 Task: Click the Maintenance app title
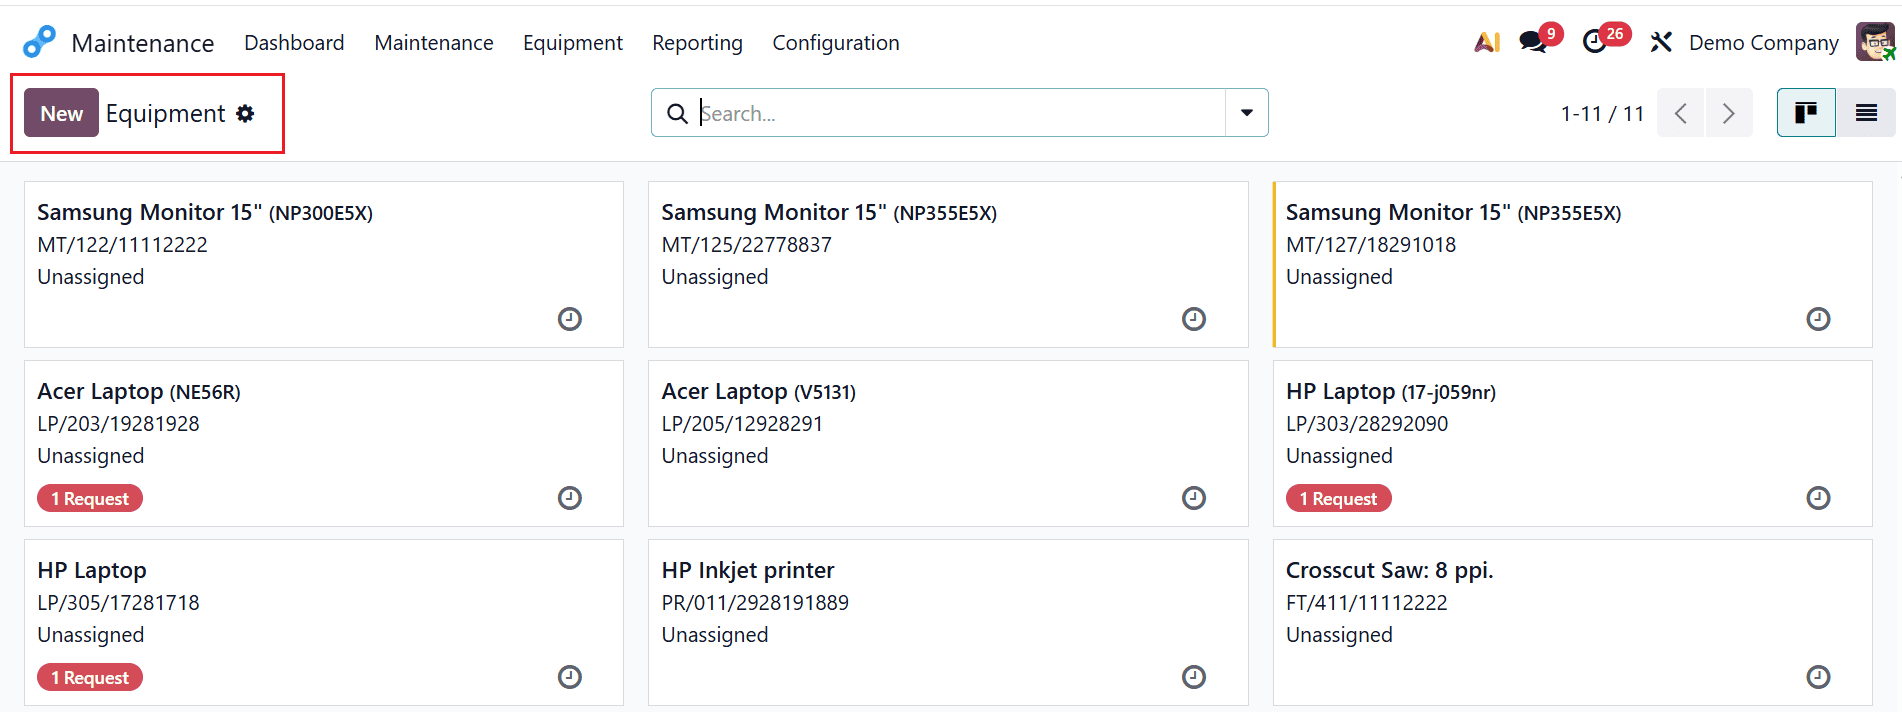tap(143, 43)
